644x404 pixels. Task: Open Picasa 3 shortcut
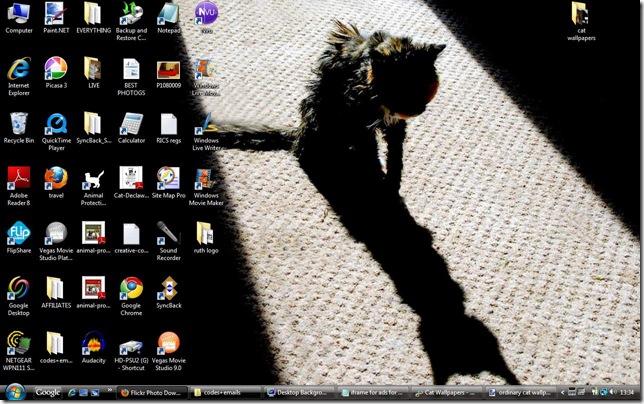coord(56,73)
